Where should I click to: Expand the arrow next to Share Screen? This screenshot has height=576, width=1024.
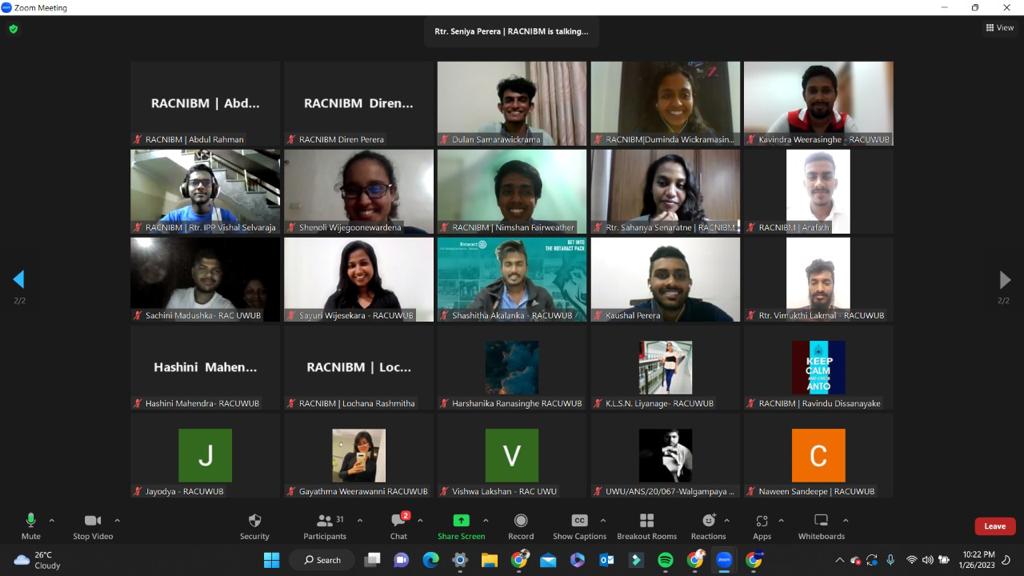pos(486,520)
